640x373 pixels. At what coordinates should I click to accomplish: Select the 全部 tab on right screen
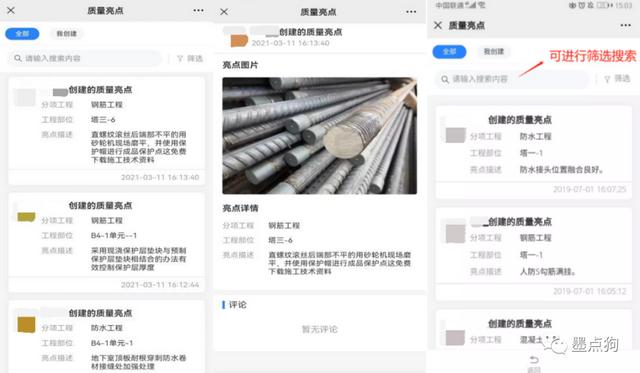tap(449, 51)
